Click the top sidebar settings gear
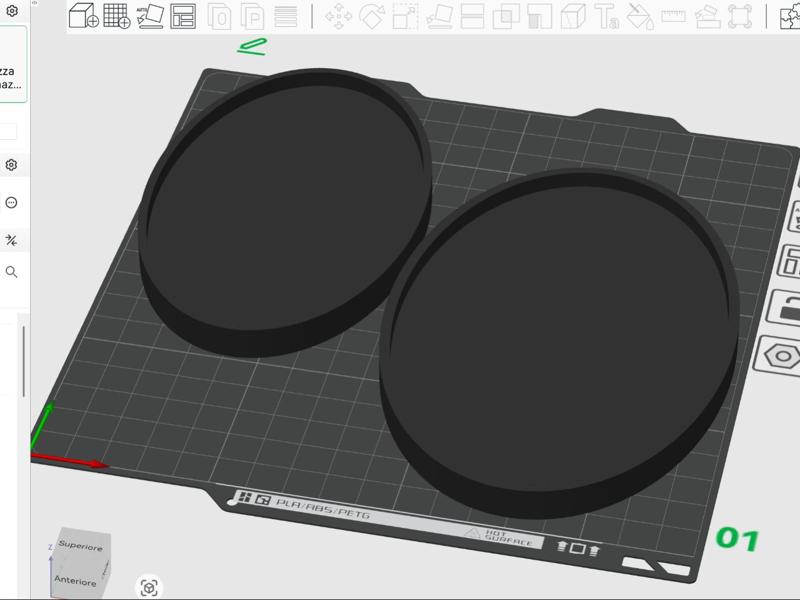 (x=12, y=11)
